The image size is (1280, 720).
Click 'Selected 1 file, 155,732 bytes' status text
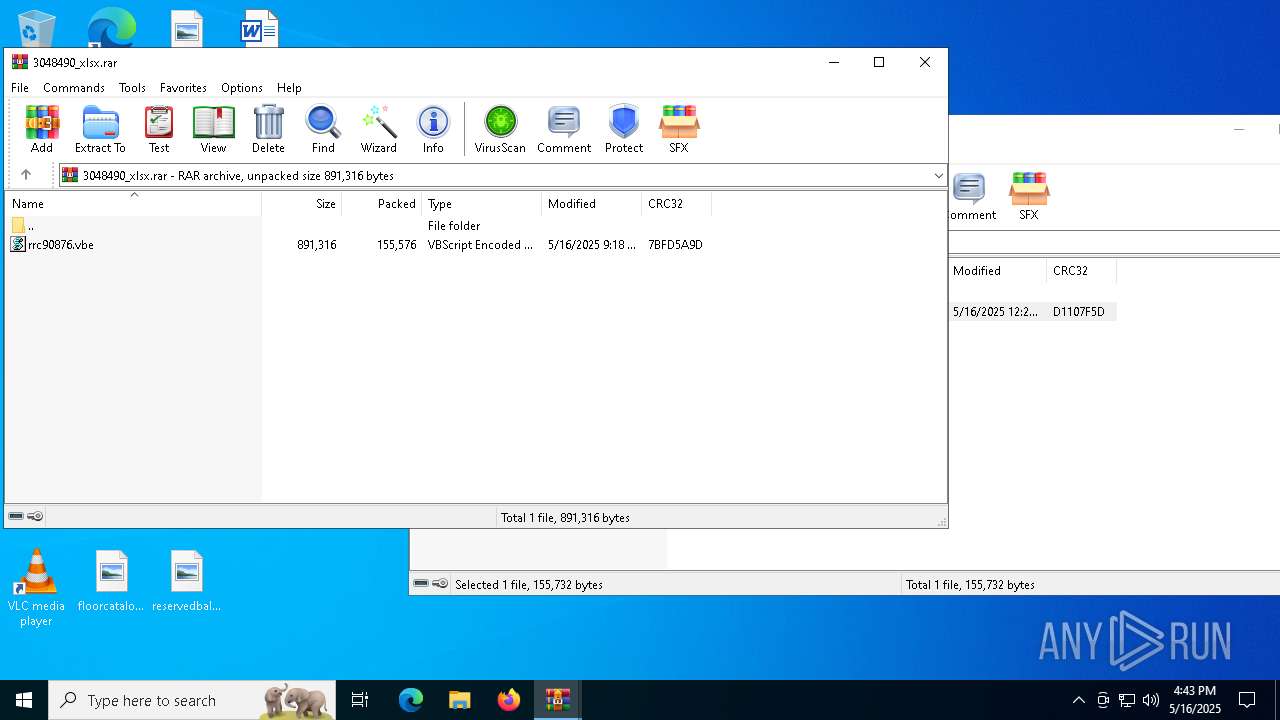529,585
